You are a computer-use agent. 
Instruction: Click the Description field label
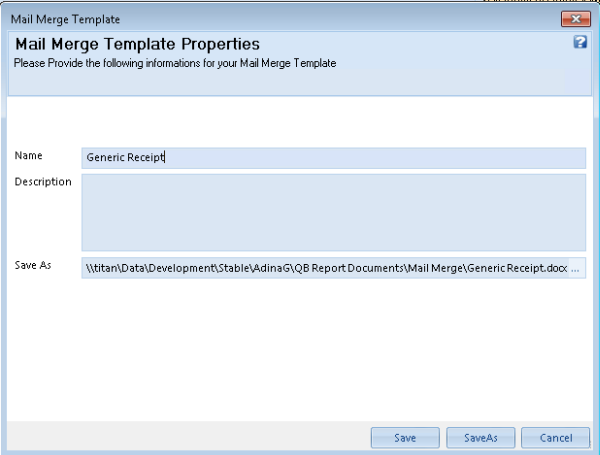tap(43, 182)
